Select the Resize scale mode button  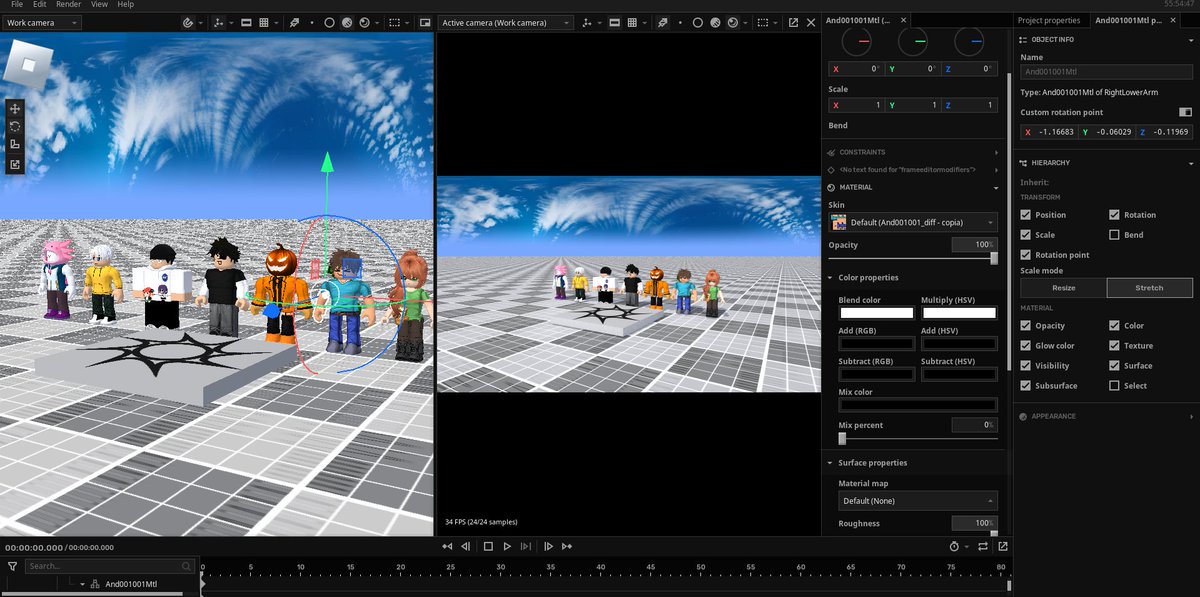pos(1063,288)
